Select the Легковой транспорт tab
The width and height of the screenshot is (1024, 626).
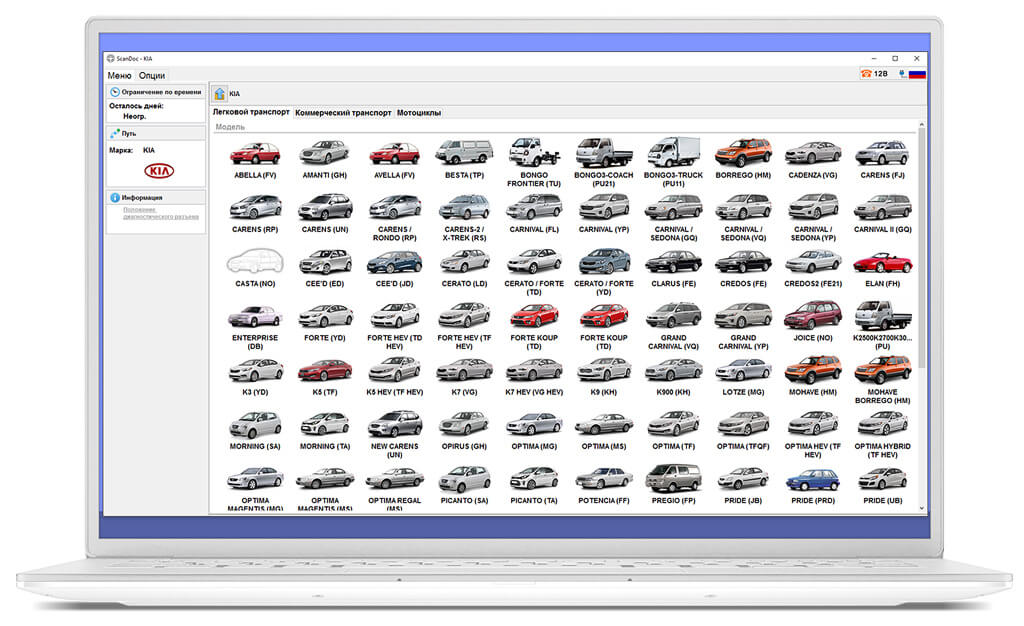pos(251,112)
